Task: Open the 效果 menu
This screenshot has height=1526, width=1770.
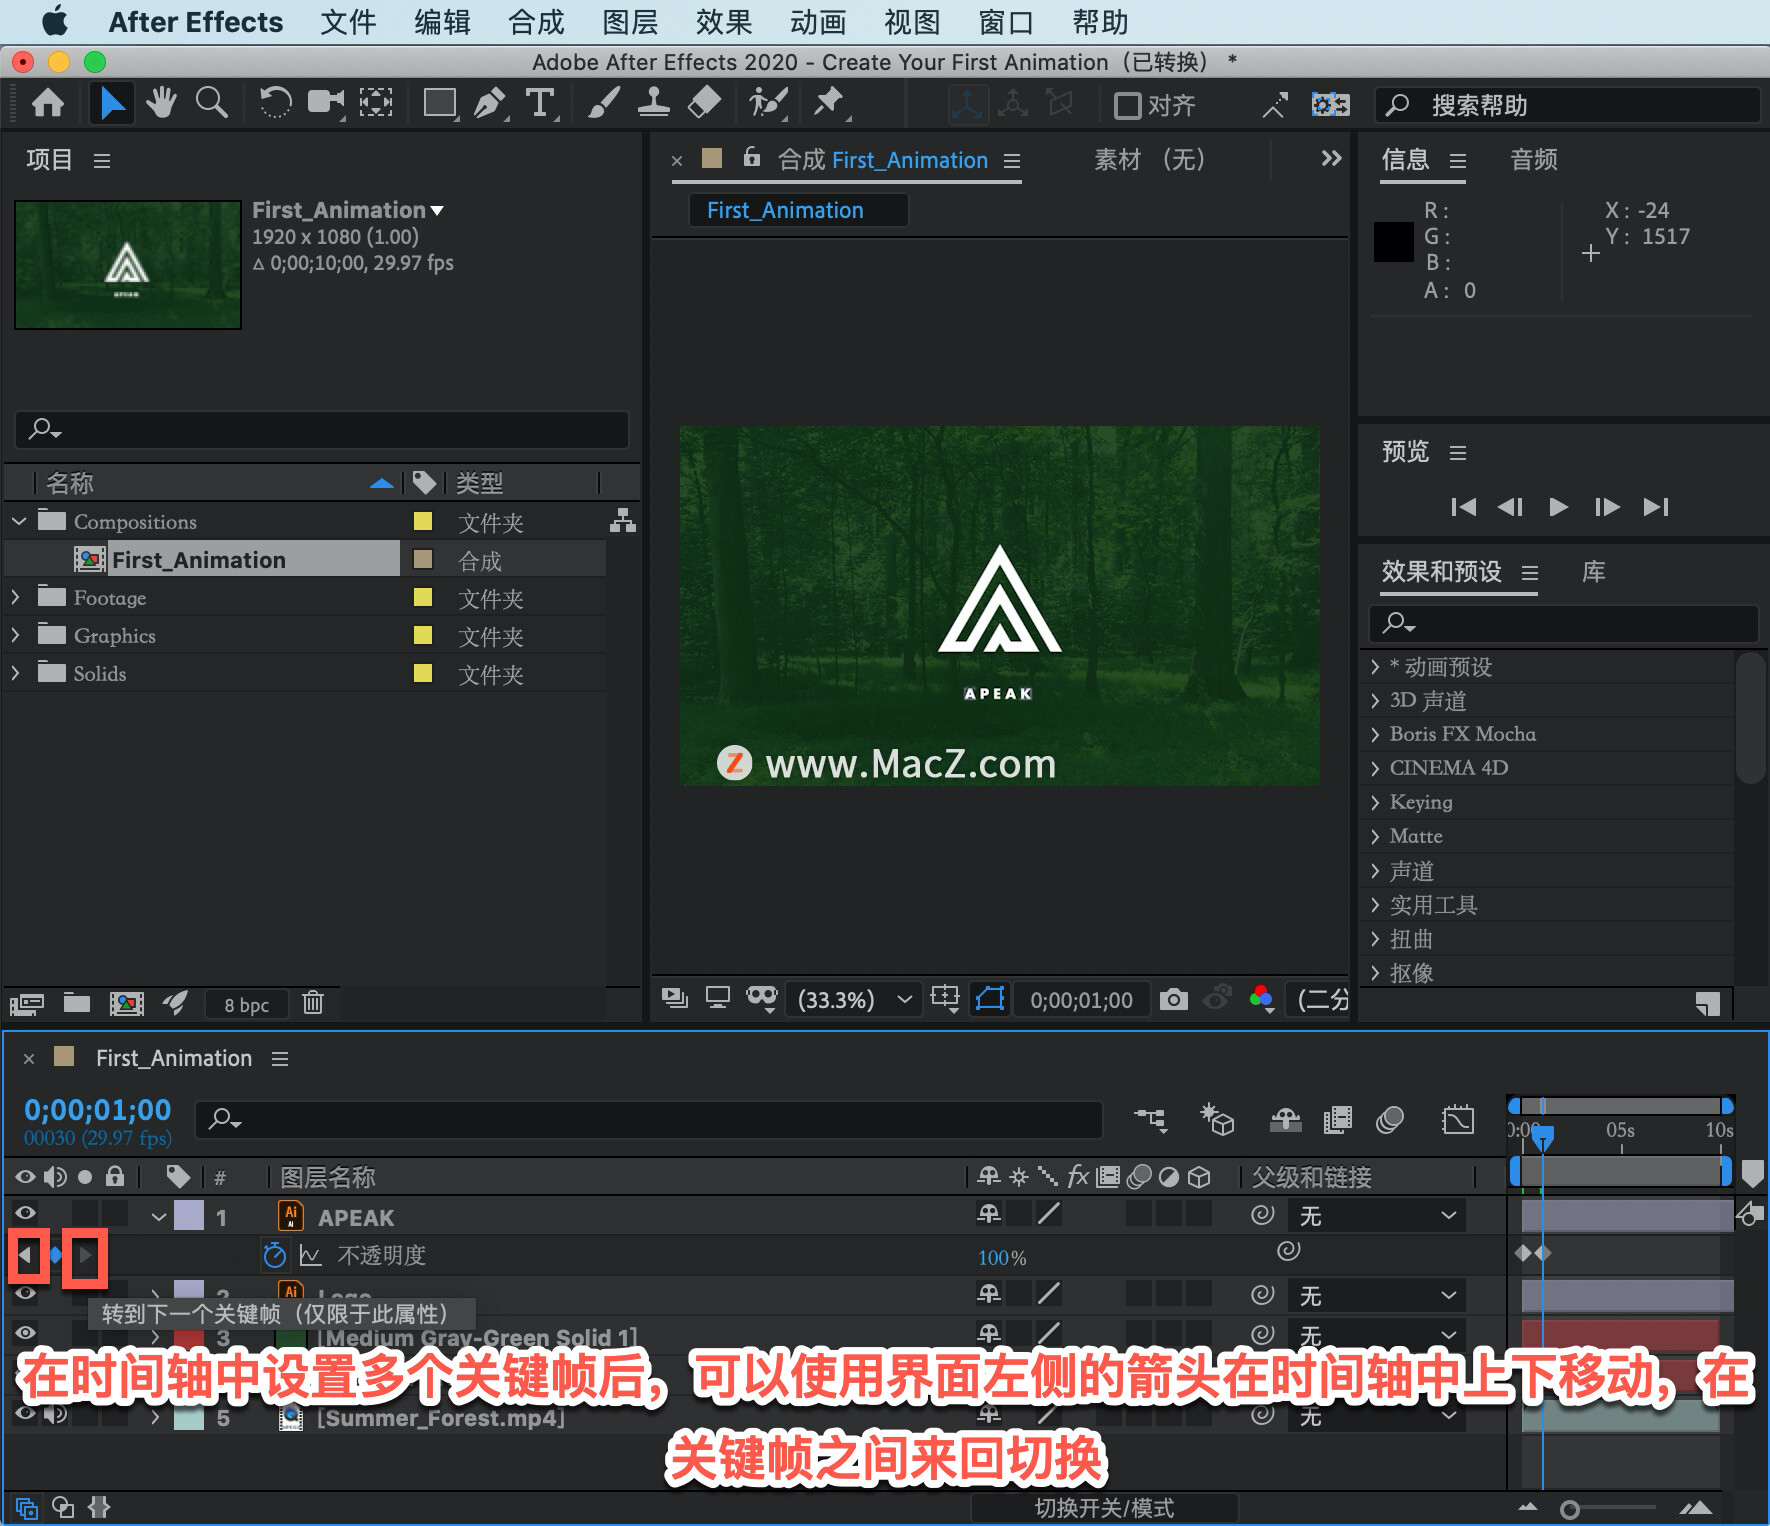Action: (x=724, y=22)
